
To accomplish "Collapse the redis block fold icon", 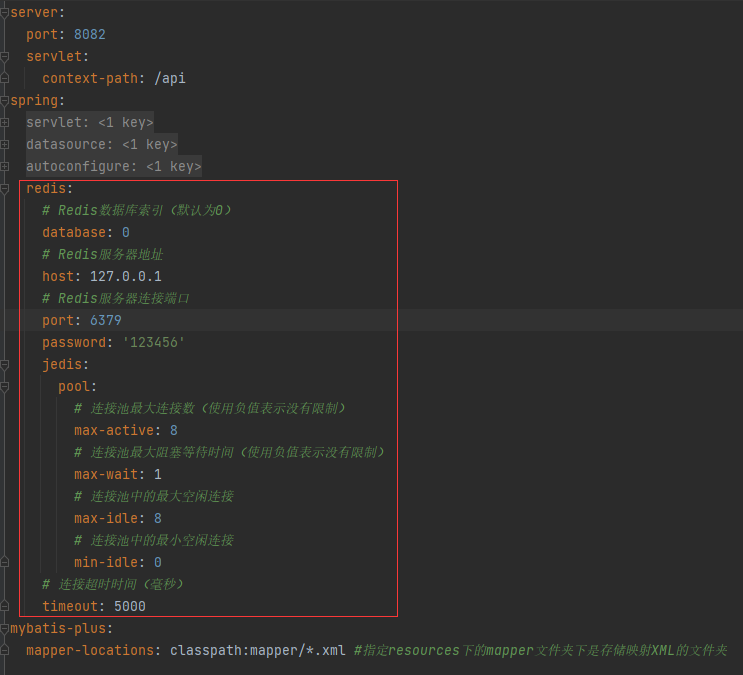I will point(4,189).
